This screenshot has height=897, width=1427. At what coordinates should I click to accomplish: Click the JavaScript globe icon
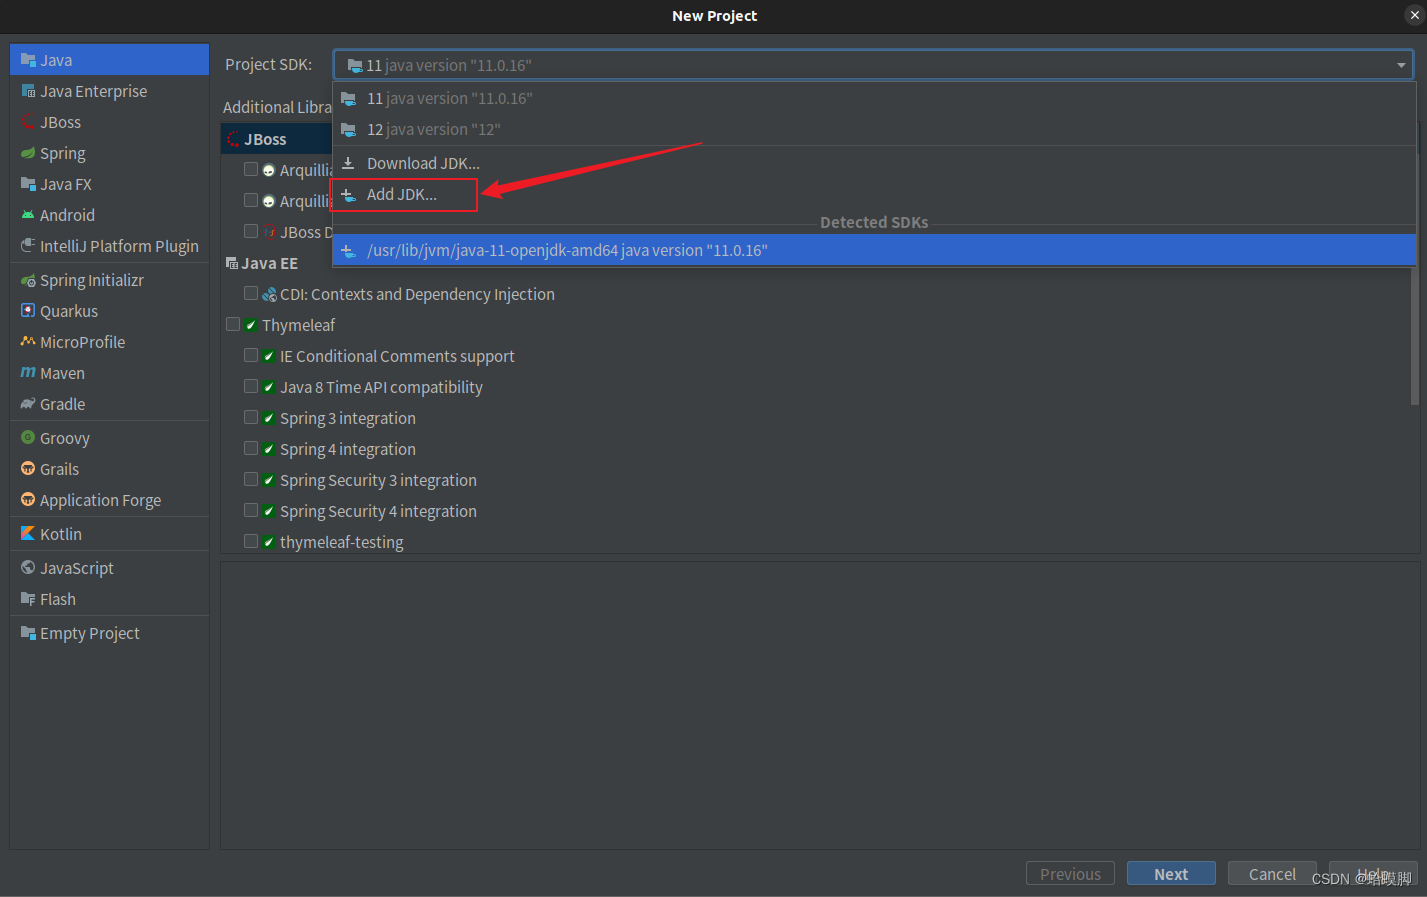point(28,568)
